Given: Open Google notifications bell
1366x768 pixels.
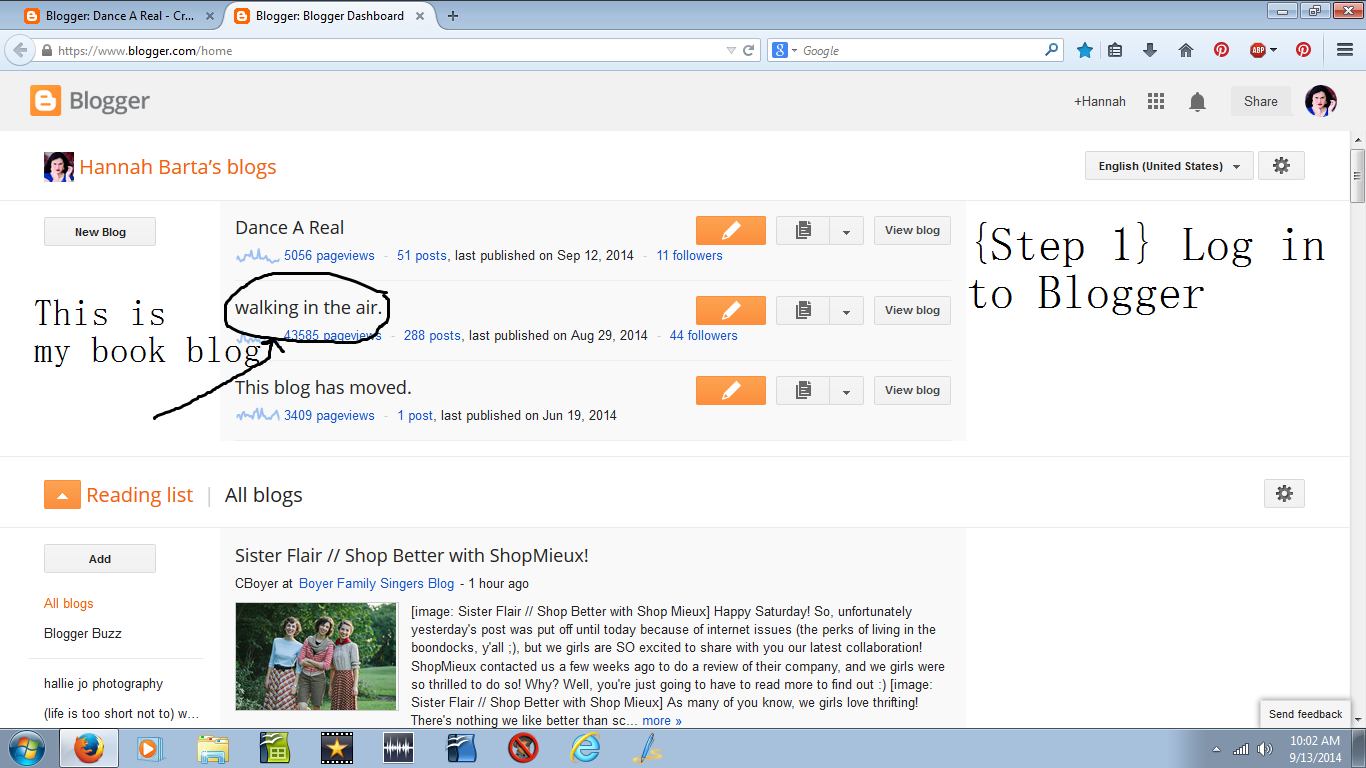Looking at the screenshot, I should 1197,101.
